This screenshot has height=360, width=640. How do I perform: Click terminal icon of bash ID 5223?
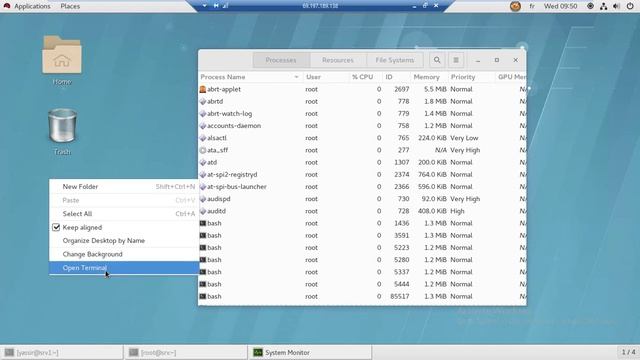pos(202,248)
